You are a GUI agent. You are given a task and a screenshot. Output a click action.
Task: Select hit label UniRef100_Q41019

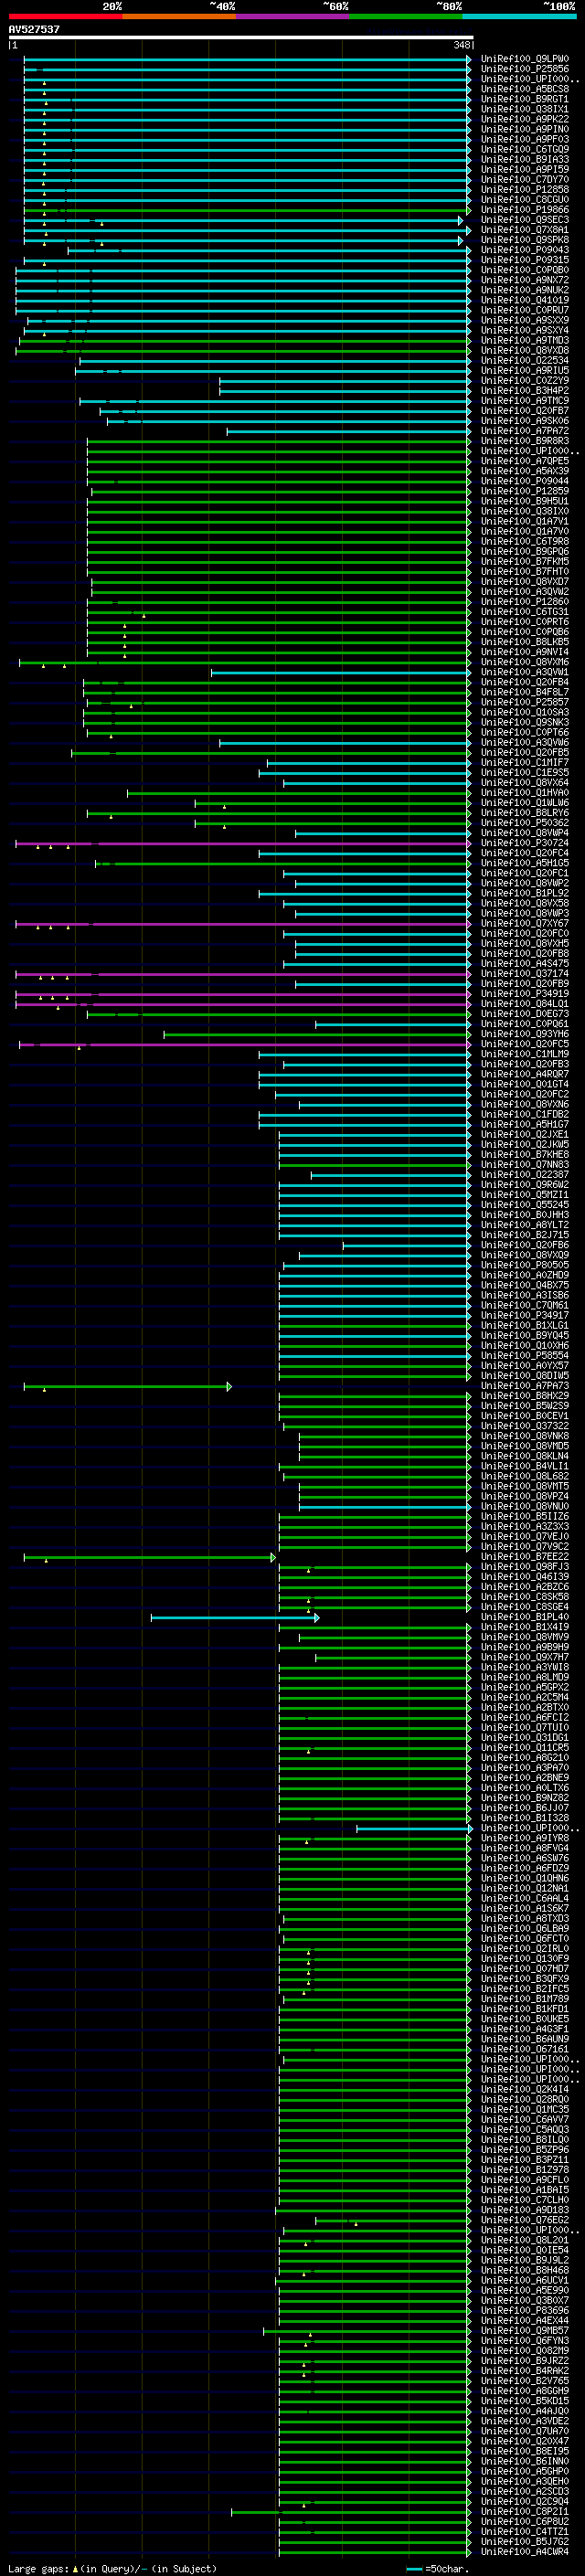pos(525,300)
